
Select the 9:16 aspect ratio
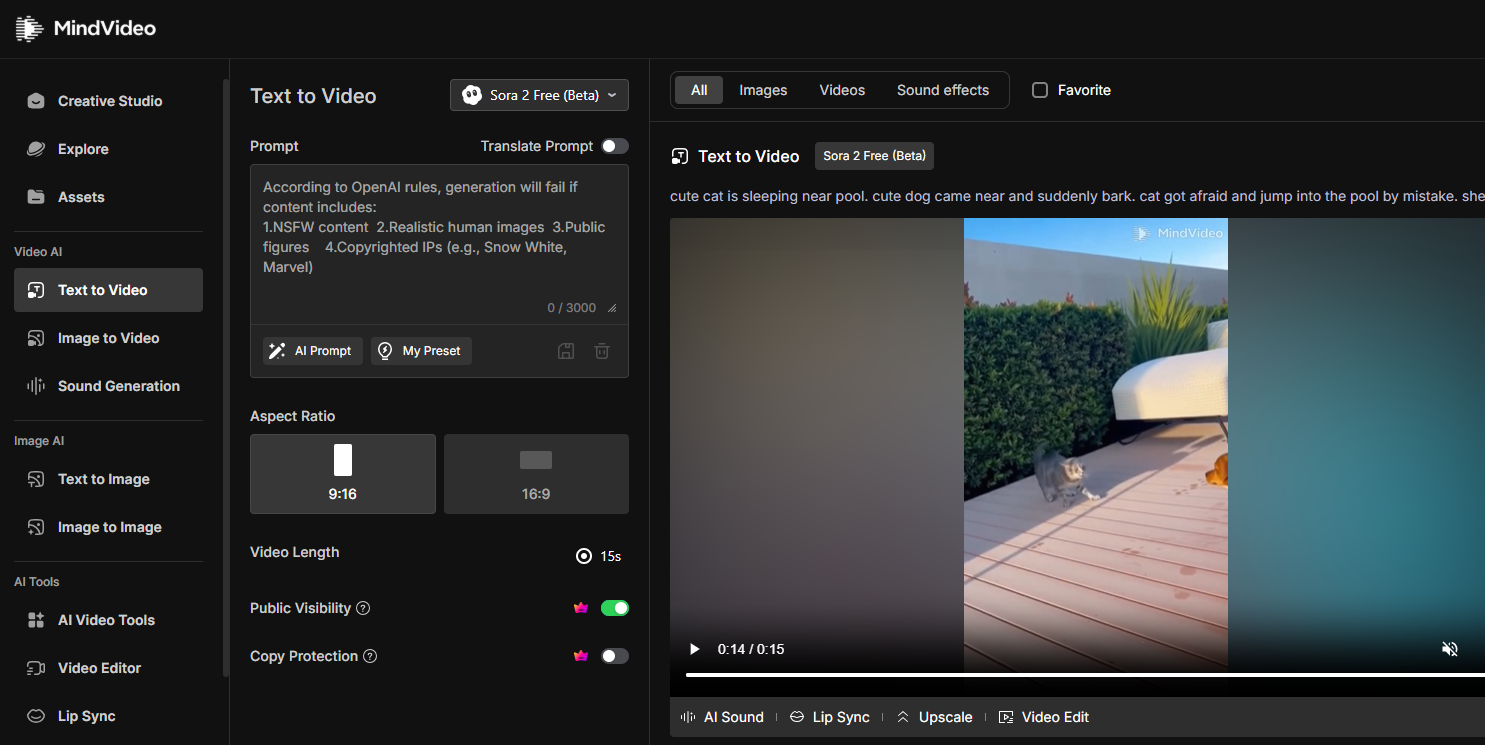343,474
